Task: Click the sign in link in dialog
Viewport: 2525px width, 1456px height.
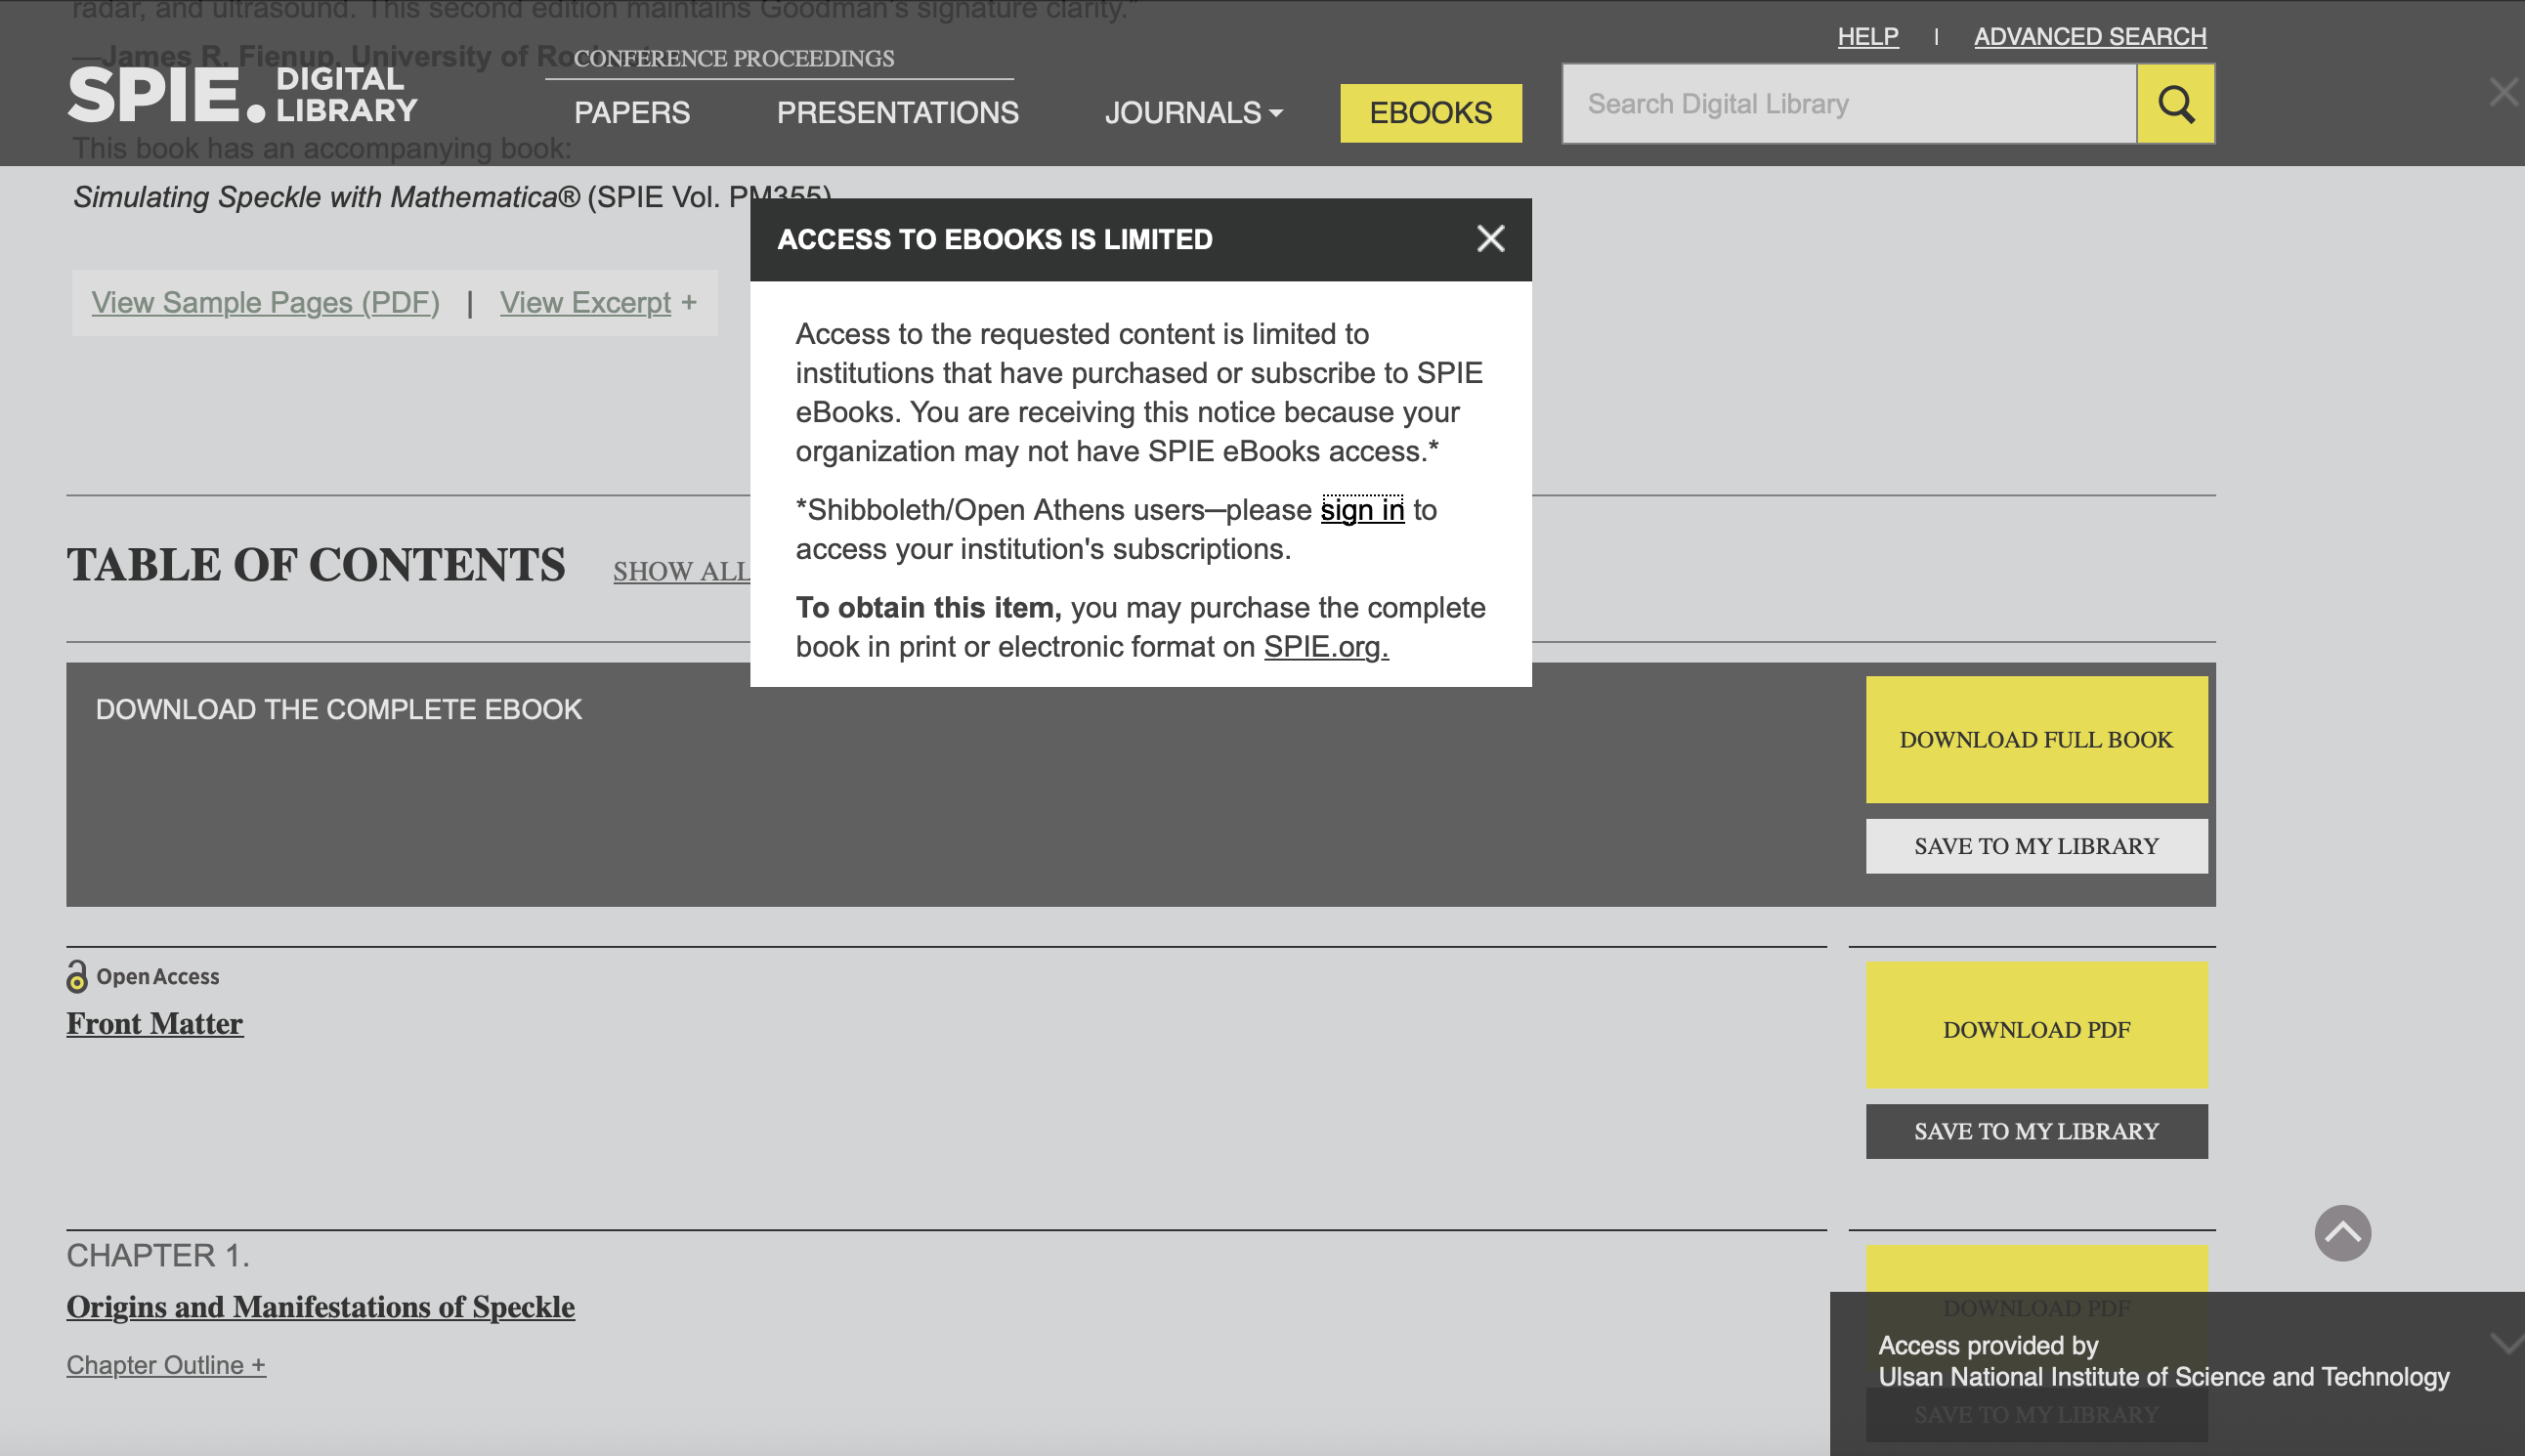Action: tap(1362, 510)
